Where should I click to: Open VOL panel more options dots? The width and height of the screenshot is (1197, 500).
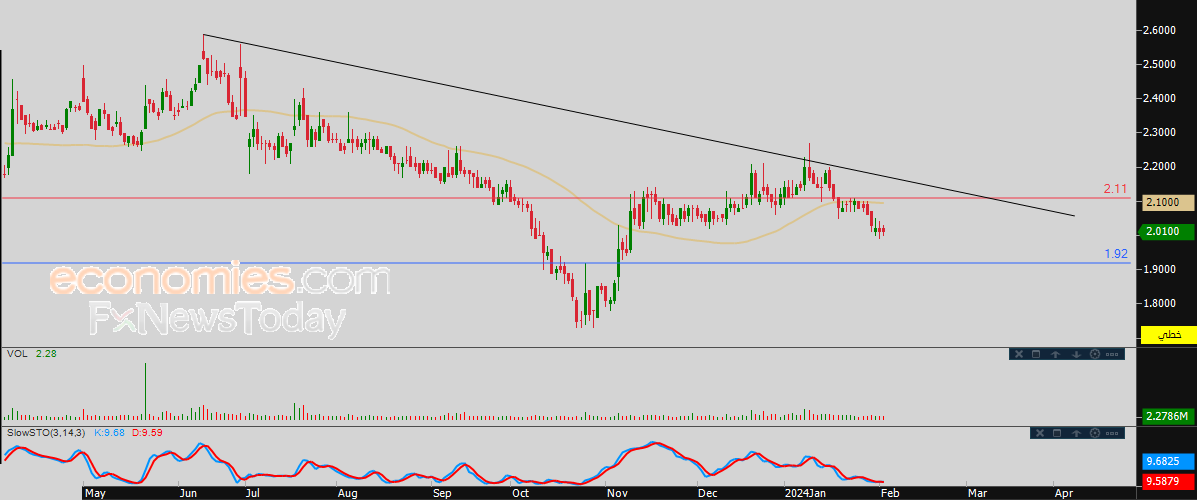1112,354
